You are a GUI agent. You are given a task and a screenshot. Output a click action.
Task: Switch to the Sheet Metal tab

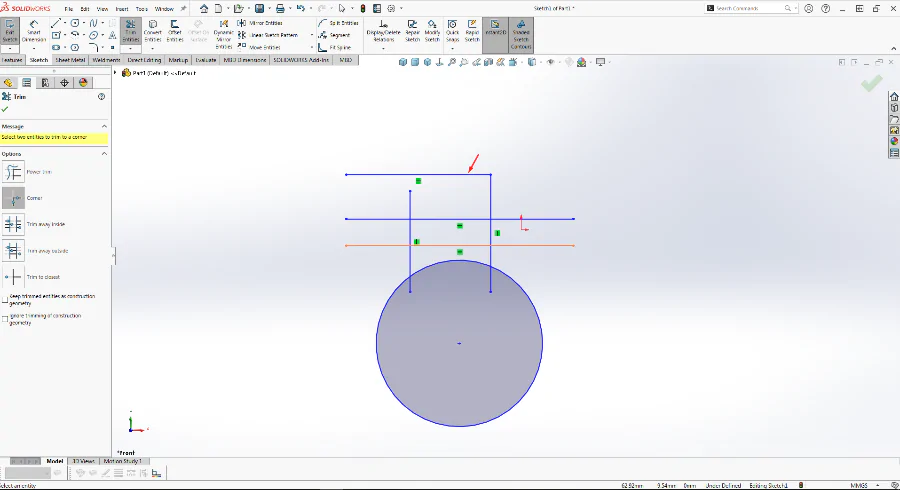[x=70, y=60]
